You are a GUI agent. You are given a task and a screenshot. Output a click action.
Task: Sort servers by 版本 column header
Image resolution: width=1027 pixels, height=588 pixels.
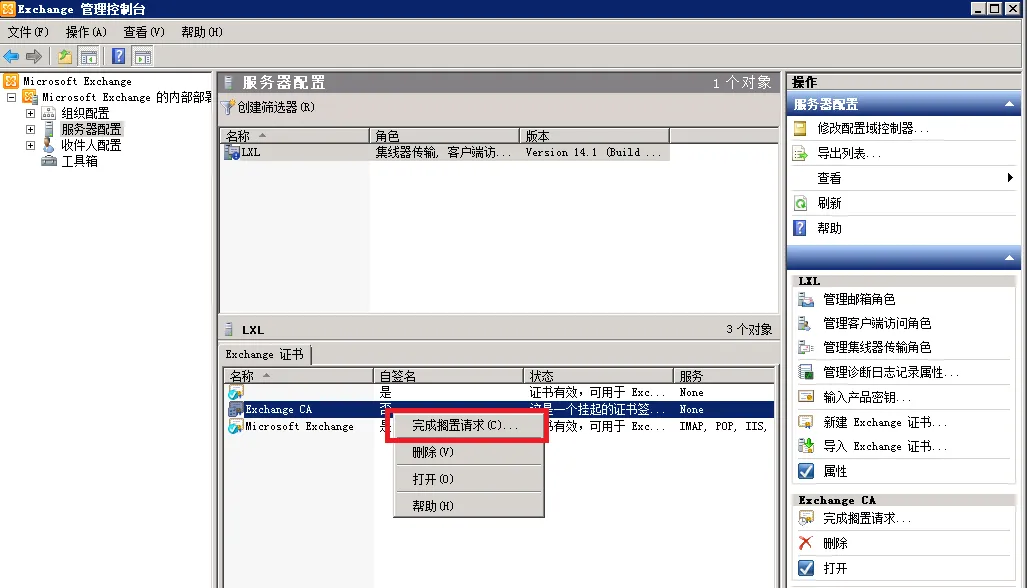point(595,136)
